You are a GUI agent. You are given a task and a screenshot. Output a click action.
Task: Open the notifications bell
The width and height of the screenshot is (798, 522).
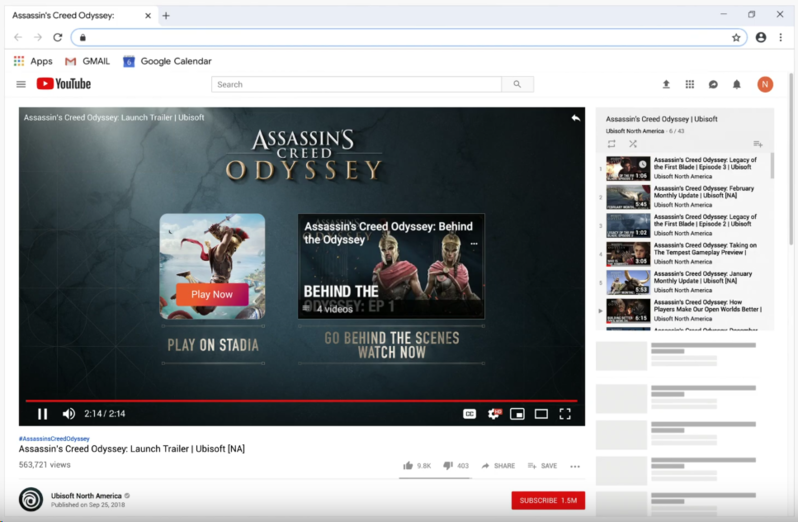coord(736,84)
